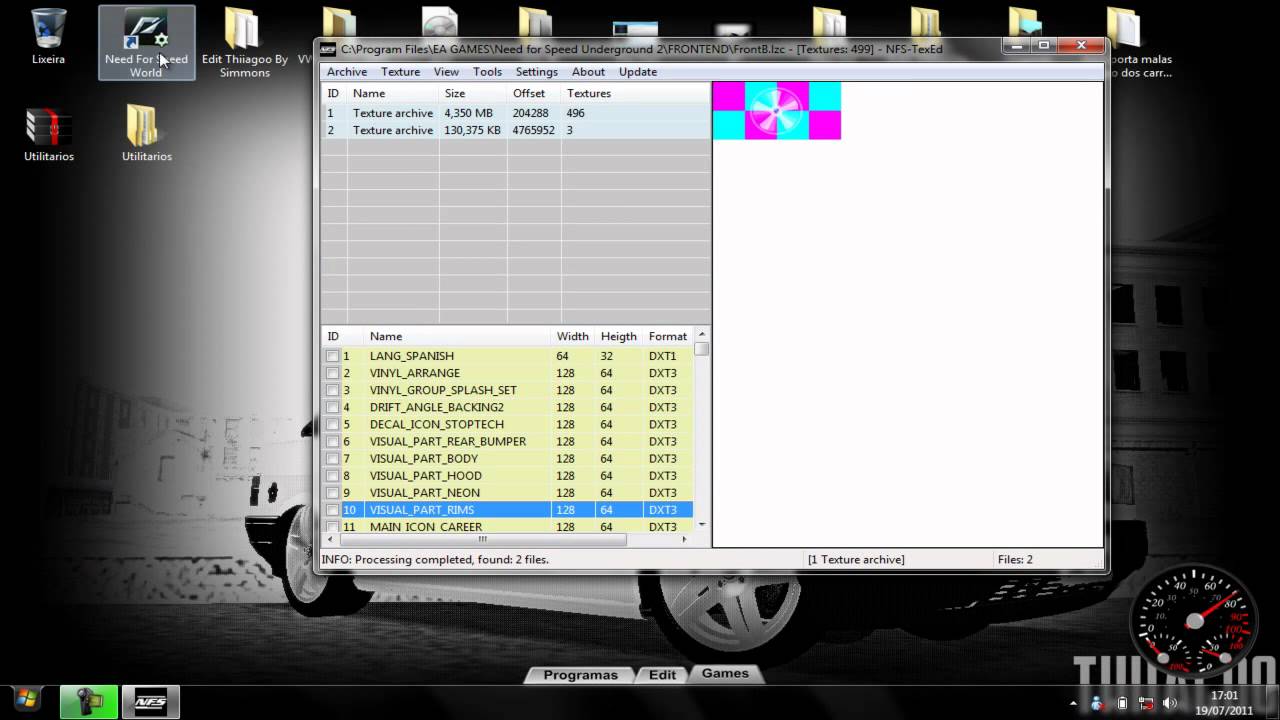Expand the Tools menu
The image size is (1280, 720).
click(487, 72)
